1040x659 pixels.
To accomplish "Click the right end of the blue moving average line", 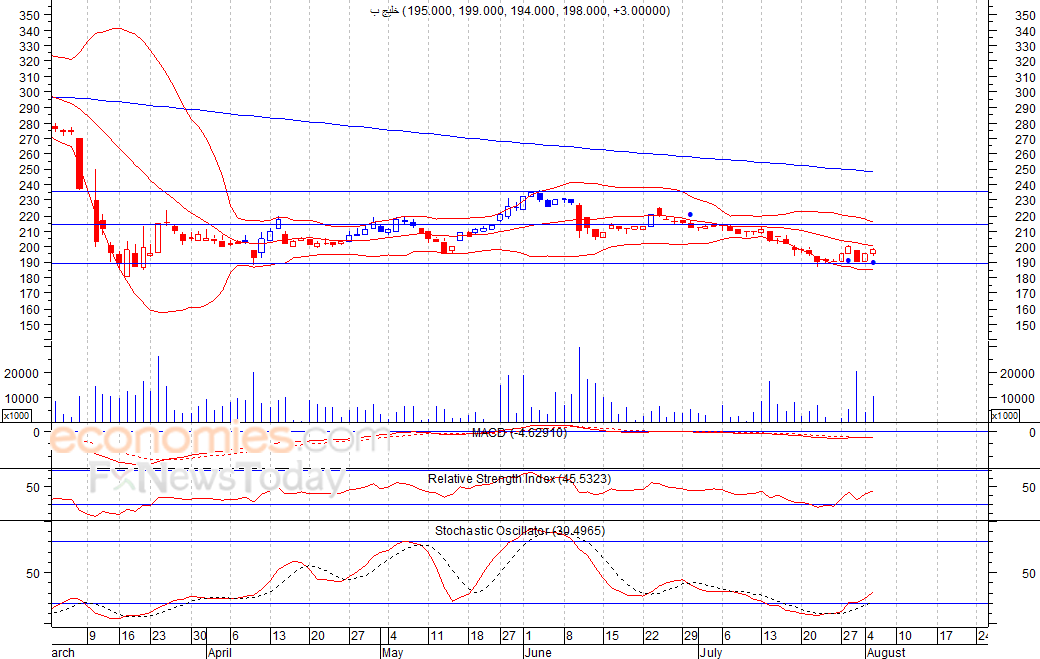I will coord(872,172).
